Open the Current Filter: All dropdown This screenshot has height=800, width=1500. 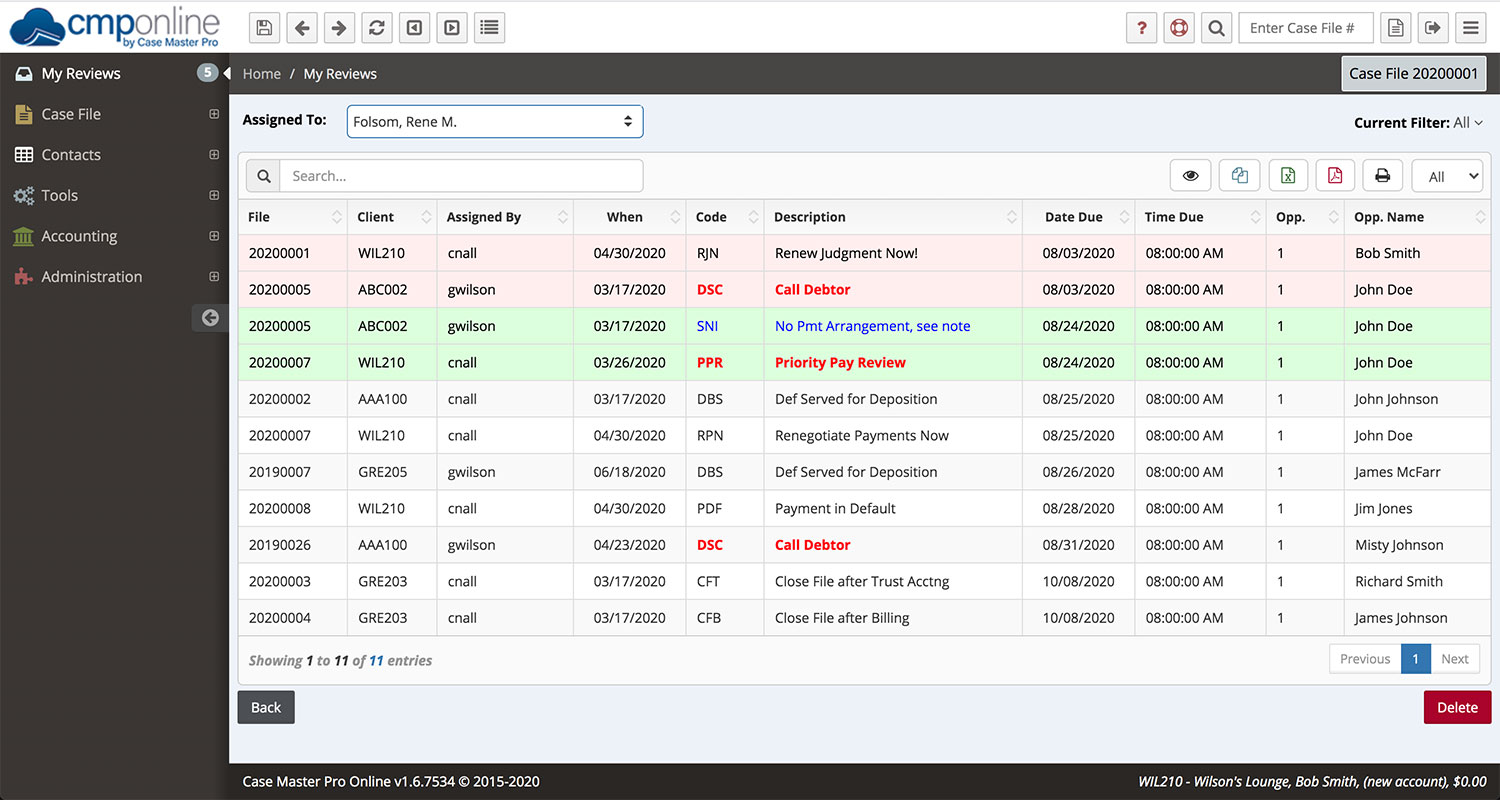(x=1418, y=123)
